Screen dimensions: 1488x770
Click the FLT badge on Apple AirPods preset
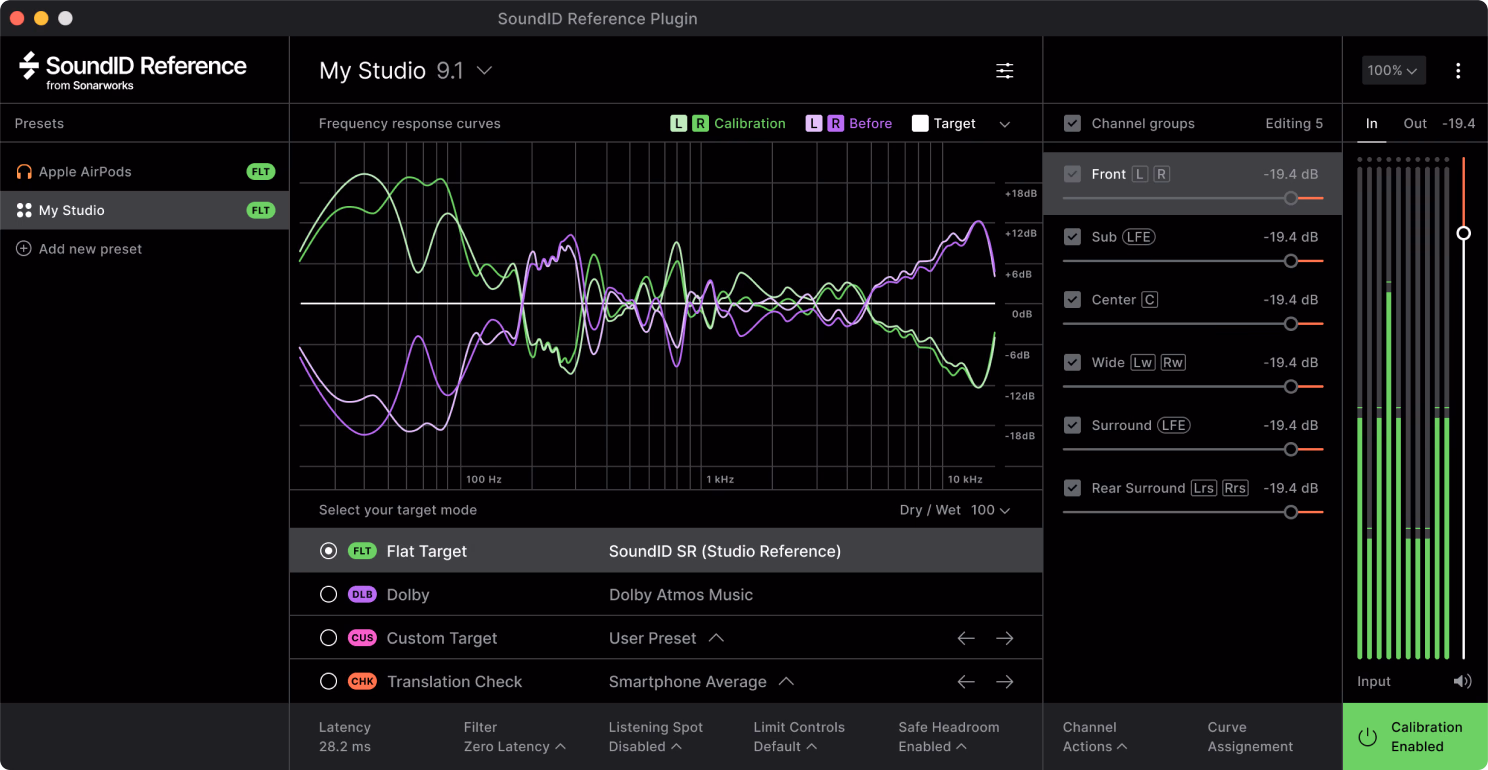(x=261, y=172)
